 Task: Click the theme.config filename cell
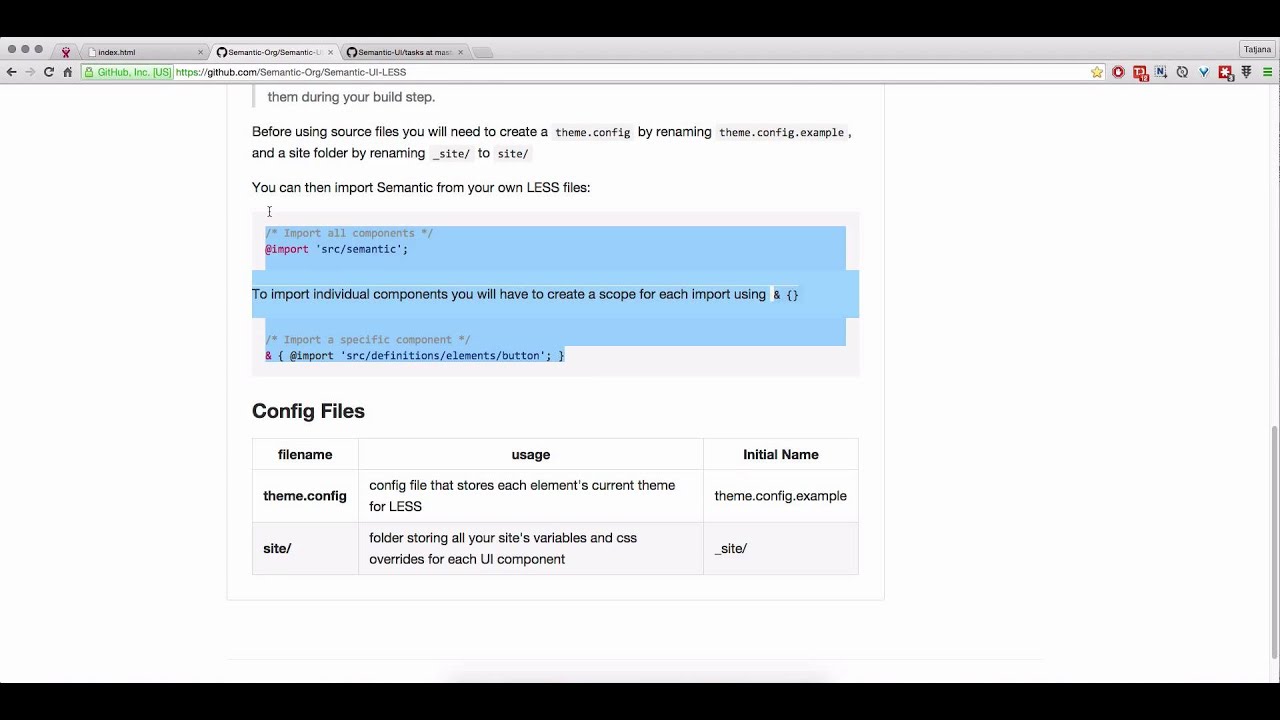point(305,496)
